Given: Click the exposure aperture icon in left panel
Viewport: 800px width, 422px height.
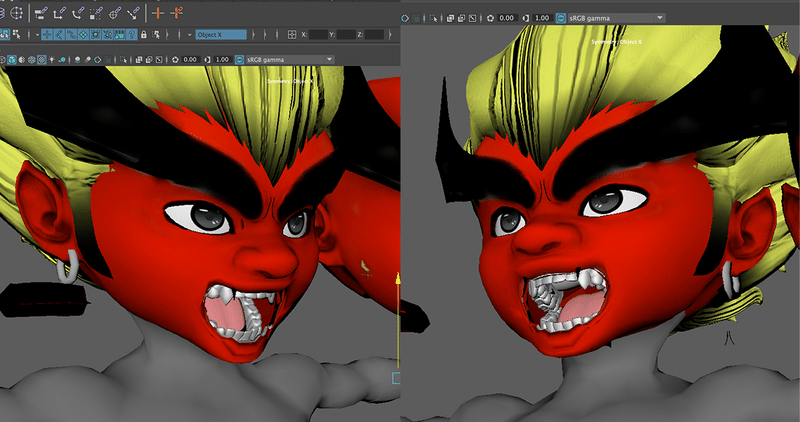Looking at the screenshot, I should click(175, 60).
